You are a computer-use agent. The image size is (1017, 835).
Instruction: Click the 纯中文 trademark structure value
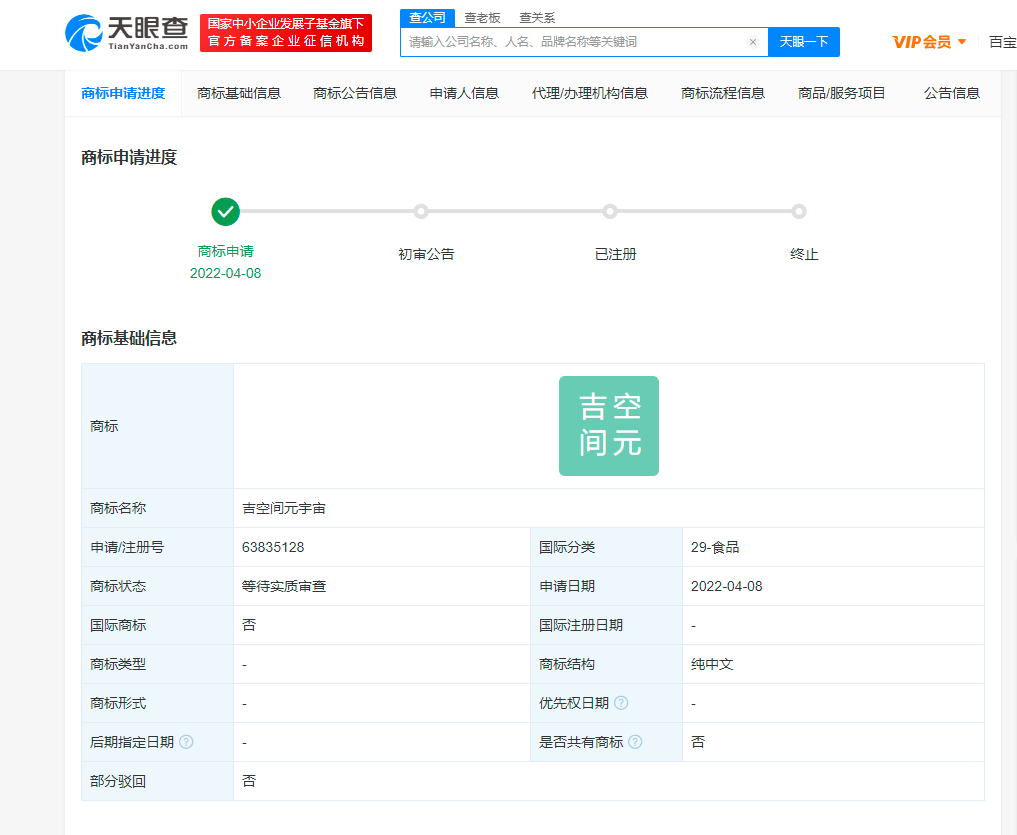point(712,664)
